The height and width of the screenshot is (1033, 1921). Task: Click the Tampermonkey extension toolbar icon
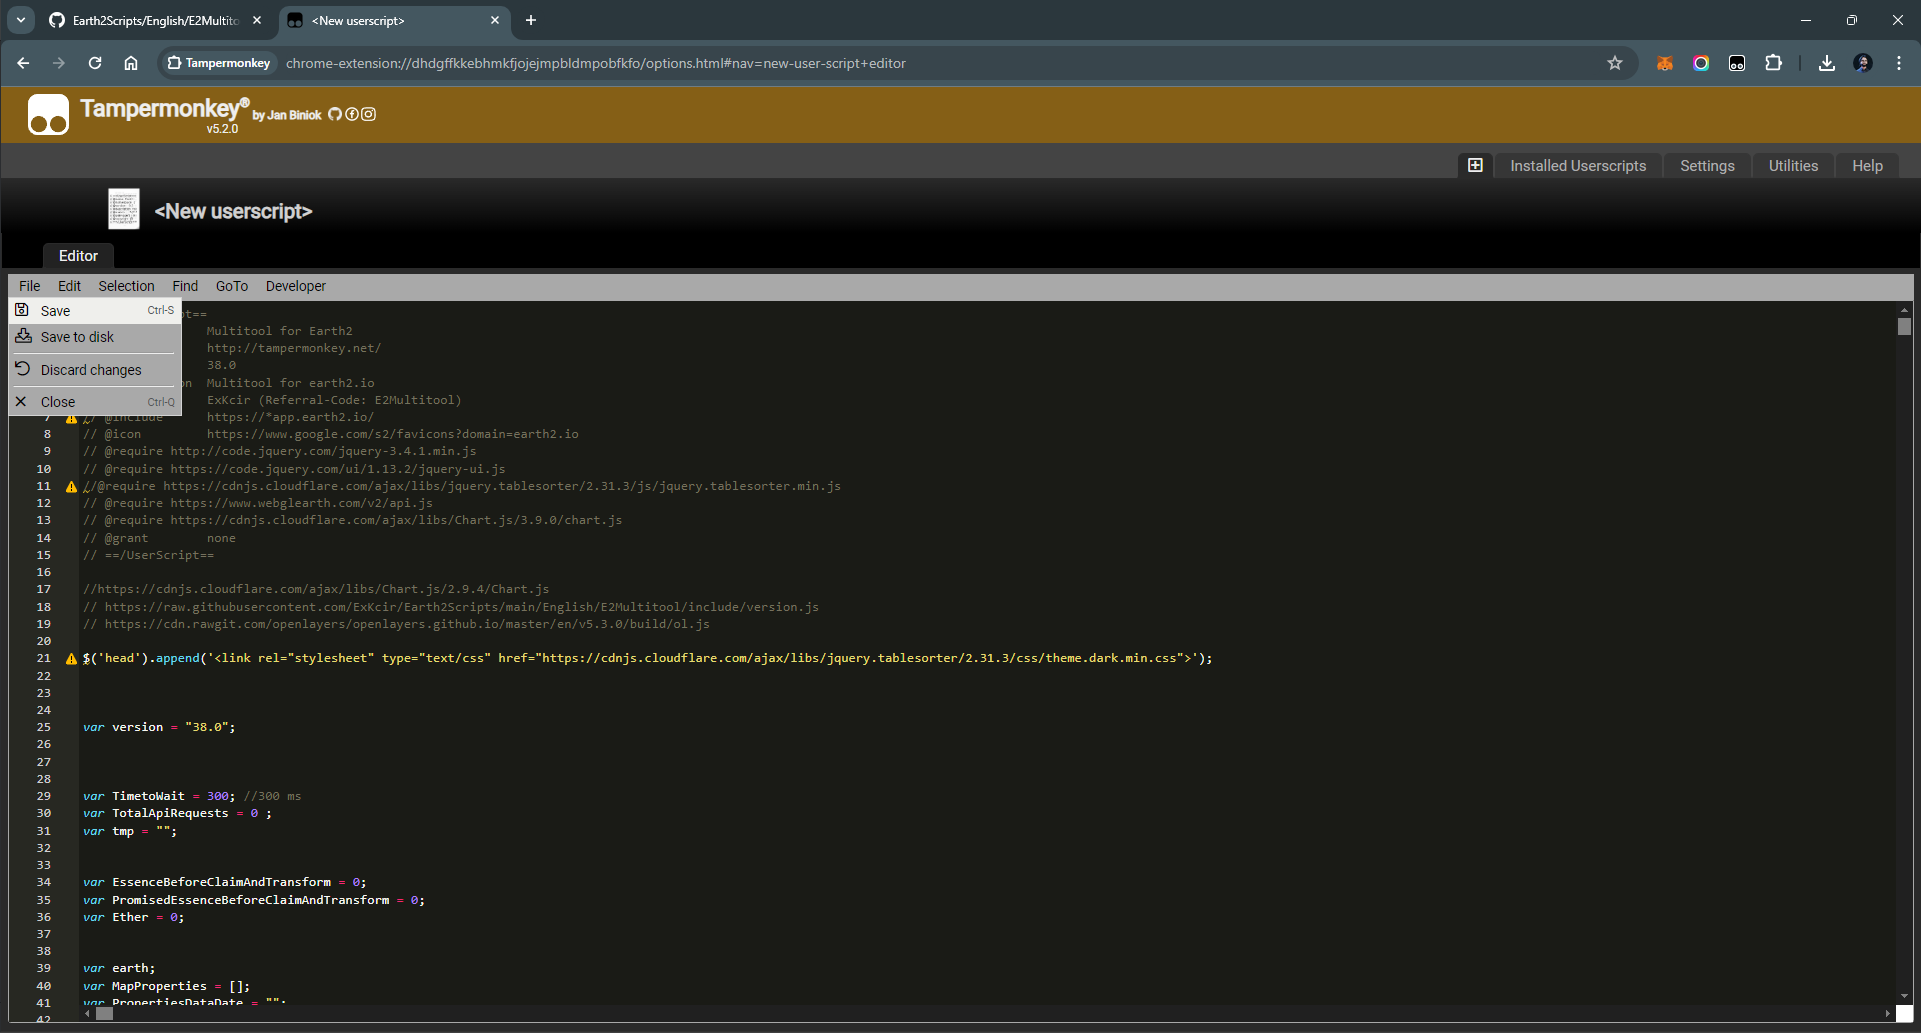coord(1737,63)
